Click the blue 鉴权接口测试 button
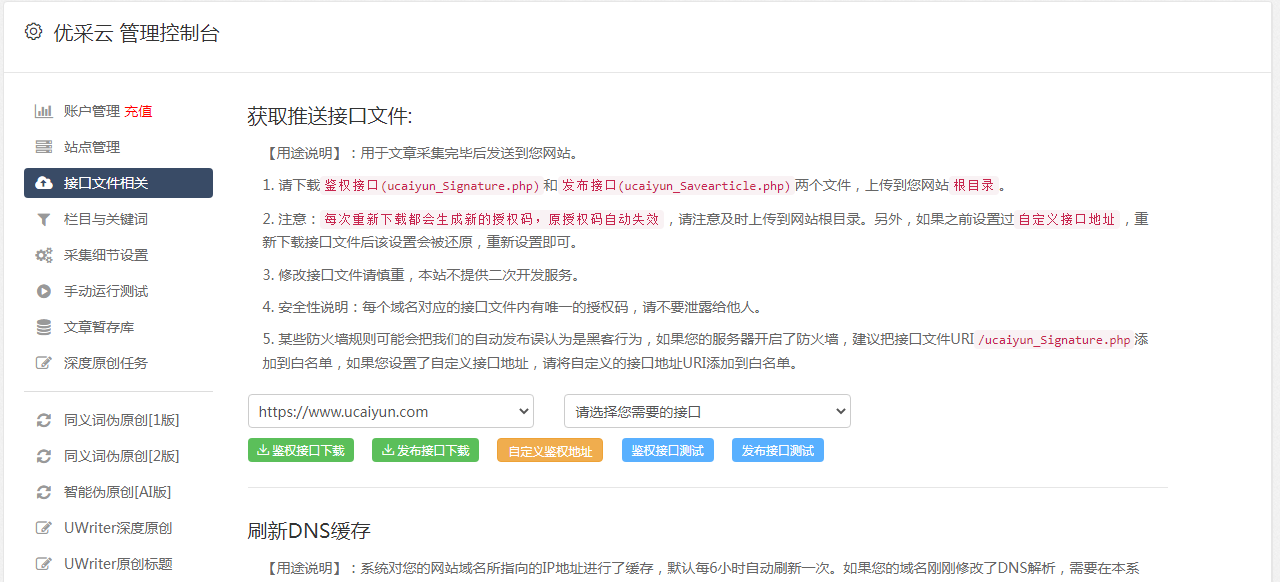This screenshot has height=582, width=1280. 668,450
